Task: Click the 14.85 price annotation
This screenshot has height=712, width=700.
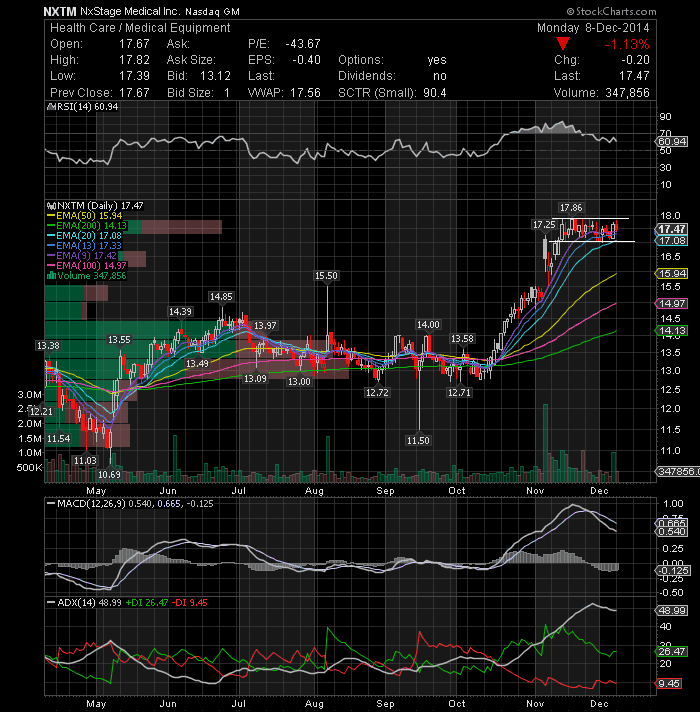Action: click(x=221, y=297)
